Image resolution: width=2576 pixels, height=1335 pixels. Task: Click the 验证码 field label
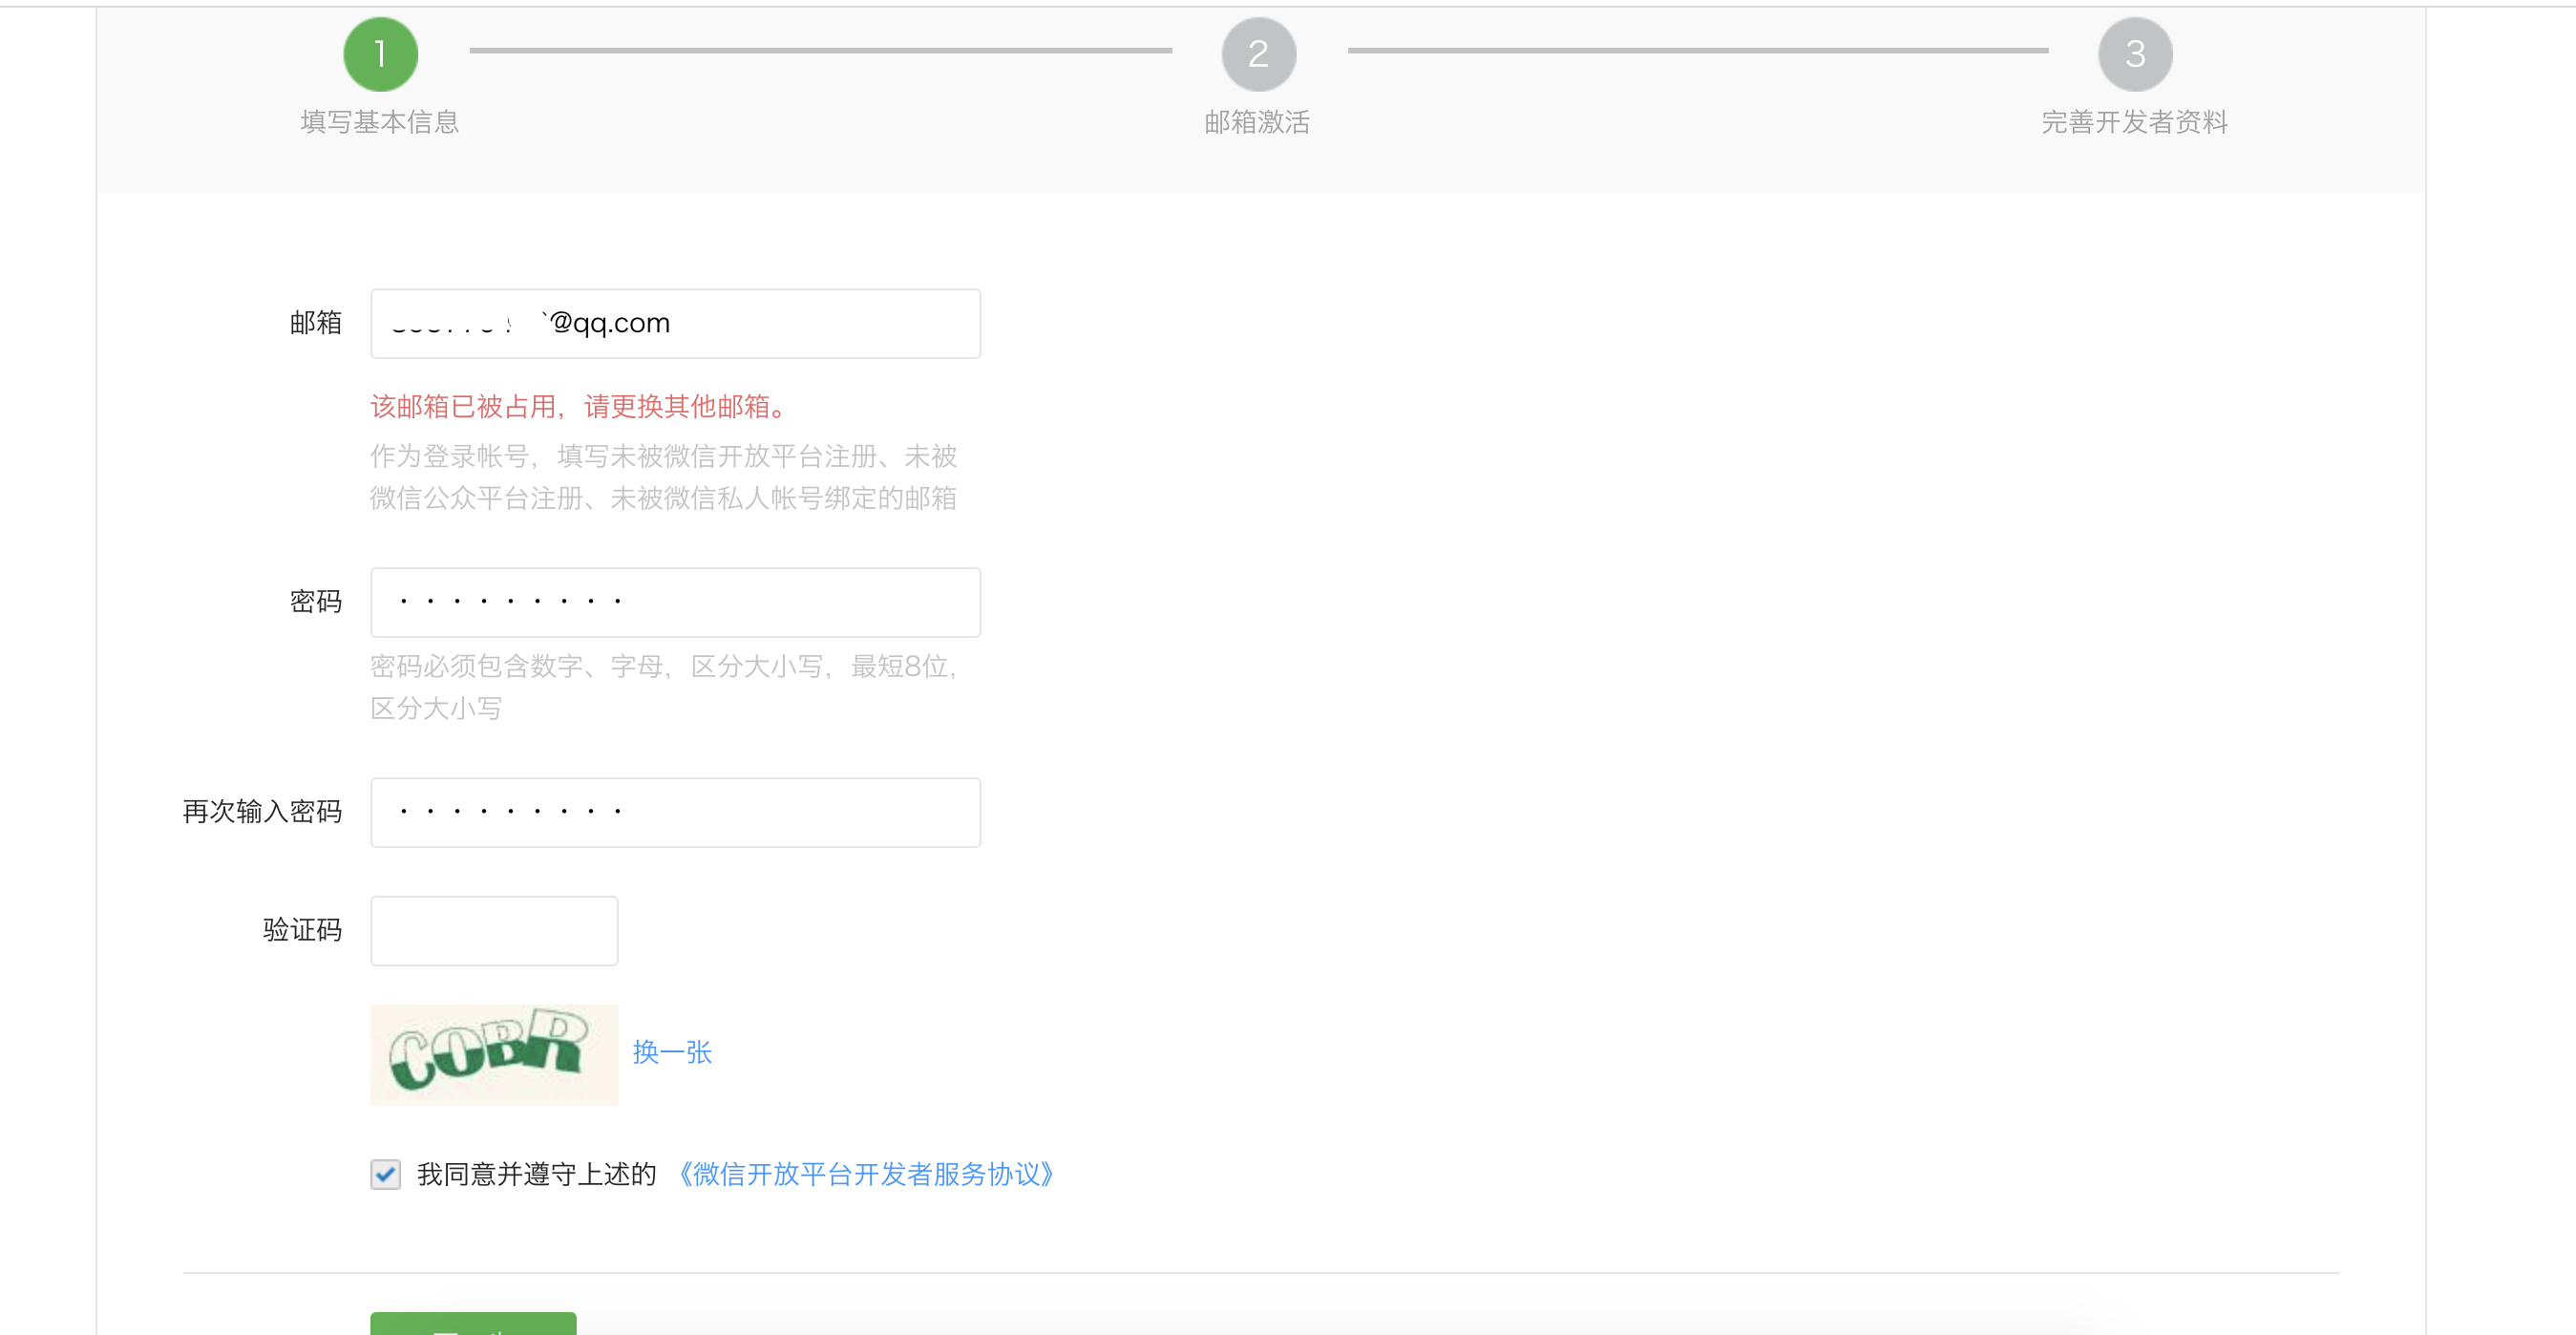[x=302, y=930]
